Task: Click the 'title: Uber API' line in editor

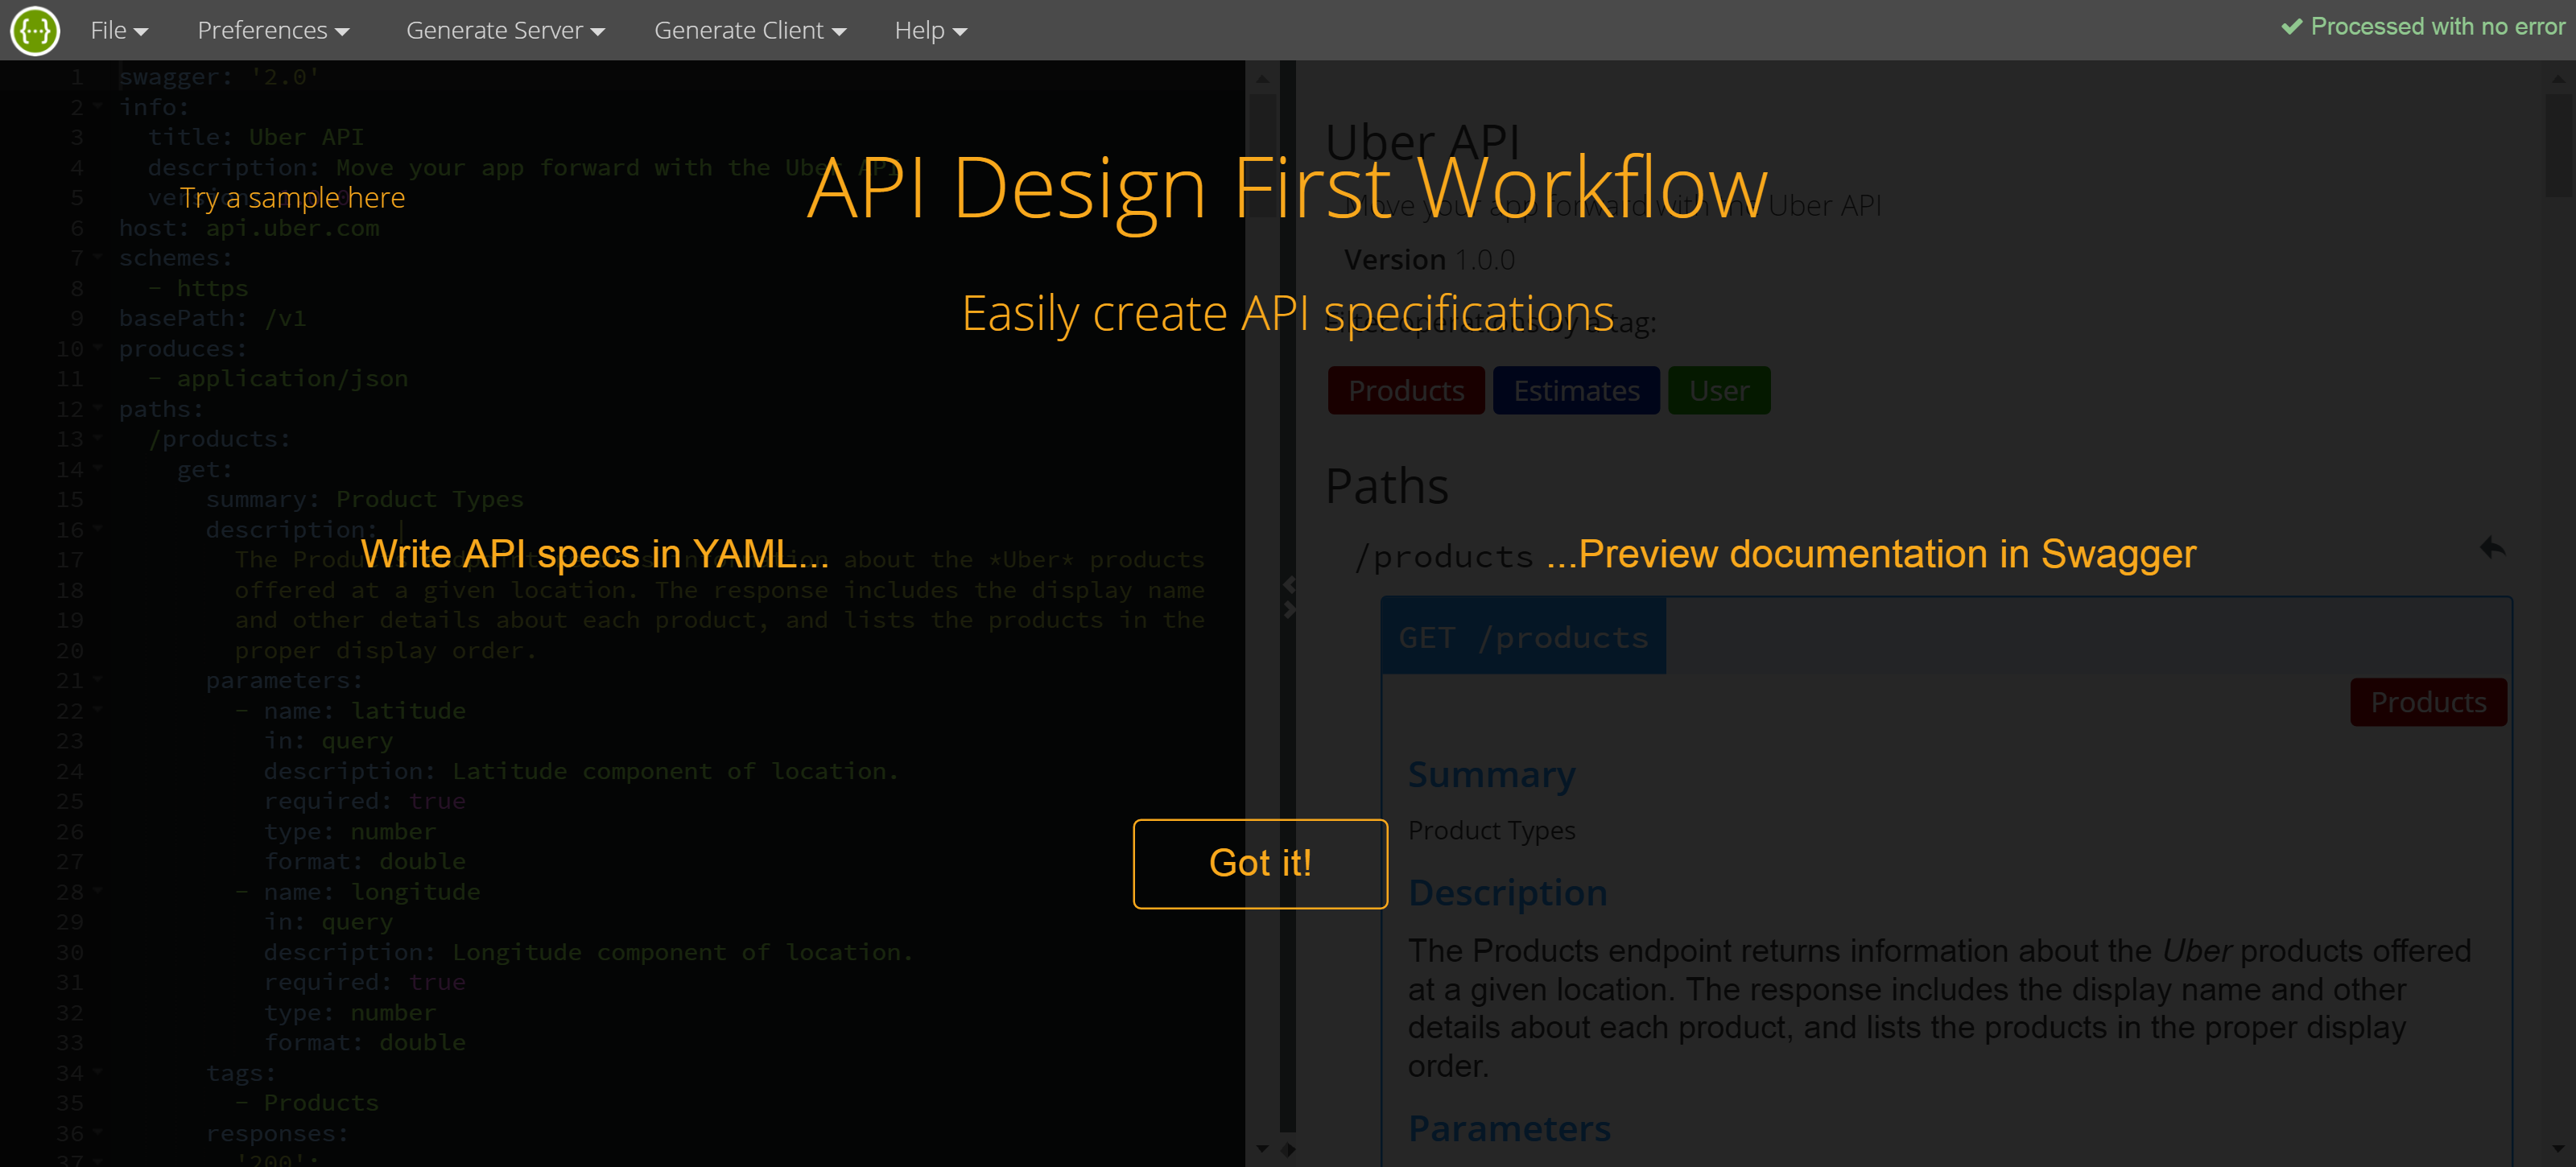Action: [256, 136]
